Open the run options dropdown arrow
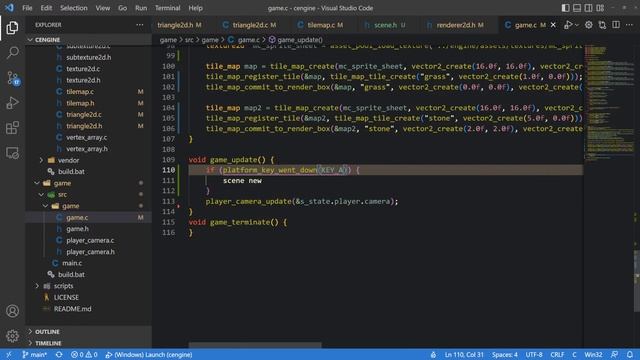This screenshot has height=360, width=640. click(577, 25)
